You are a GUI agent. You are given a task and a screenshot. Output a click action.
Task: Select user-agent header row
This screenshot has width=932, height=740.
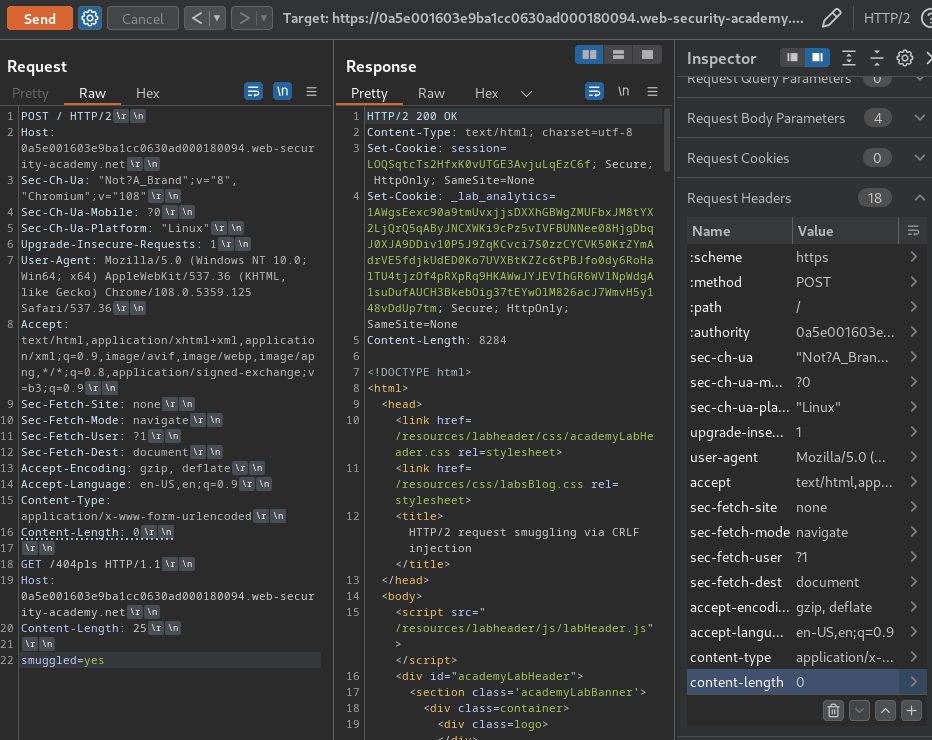[x=807, y=457]
